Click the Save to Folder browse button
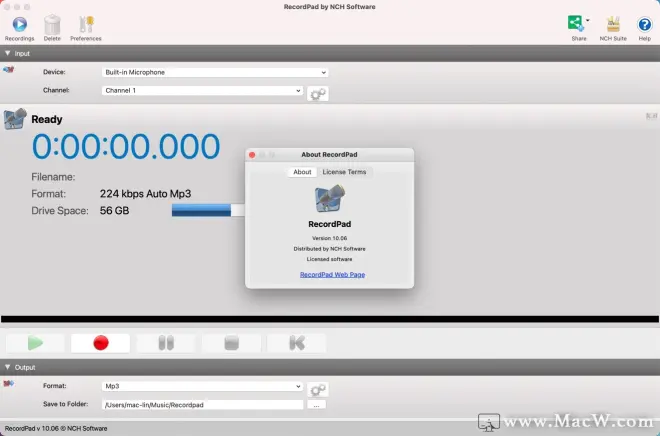The image size is (660, 436). (316, 405)
